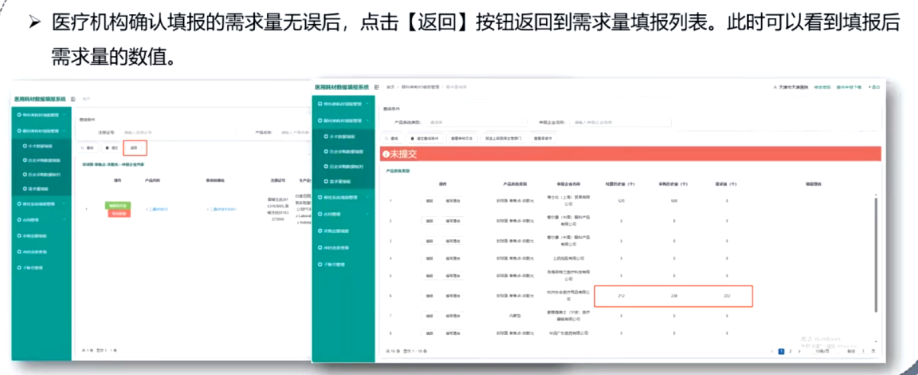The image size is (918, 375).
Task: Click 编辑 in row 6 of the right table
Action: pyautogui.click(x=429, y=295)
